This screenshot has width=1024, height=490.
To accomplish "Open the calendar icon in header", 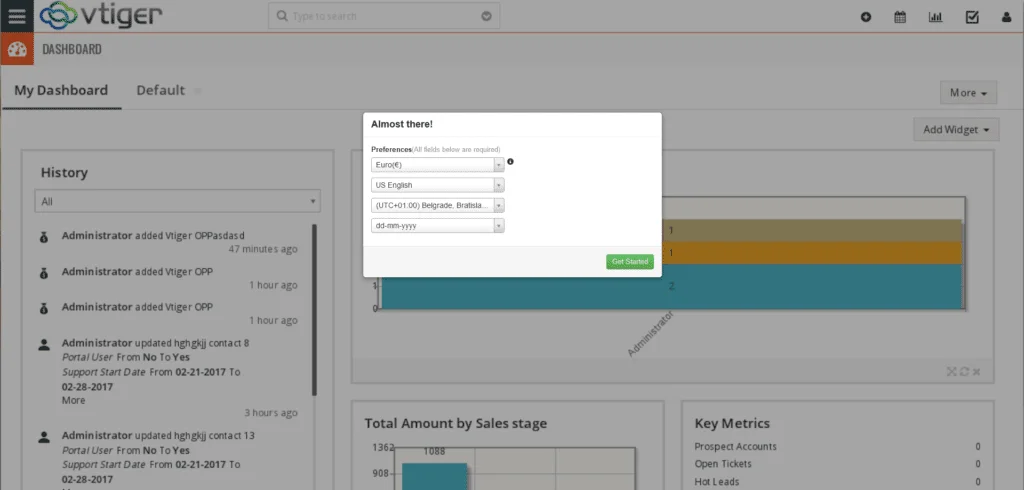I will coord(900,18).
